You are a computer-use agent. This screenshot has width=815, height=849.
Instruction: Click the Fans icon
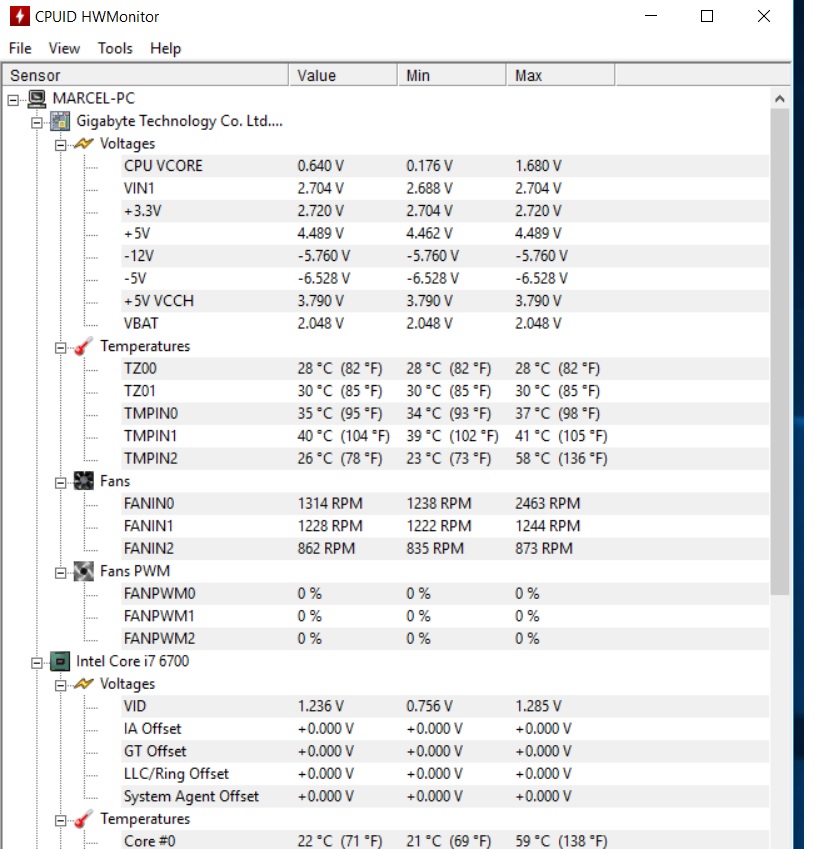[84, 481]
